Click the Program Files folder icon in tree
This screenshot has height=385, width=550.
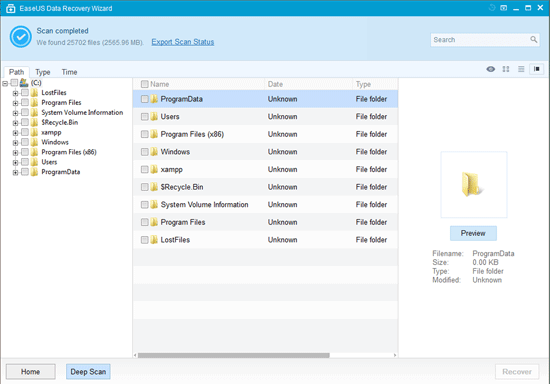click(34, 102)
